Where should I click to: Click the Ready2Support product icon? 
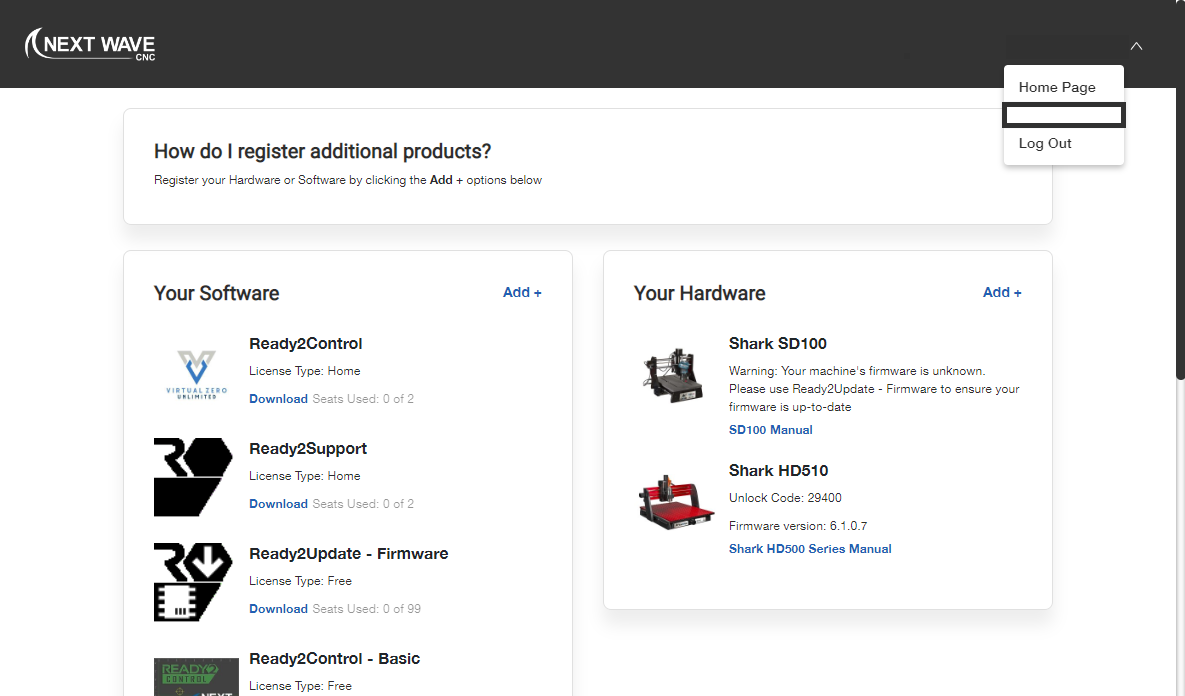coord(192,477)
